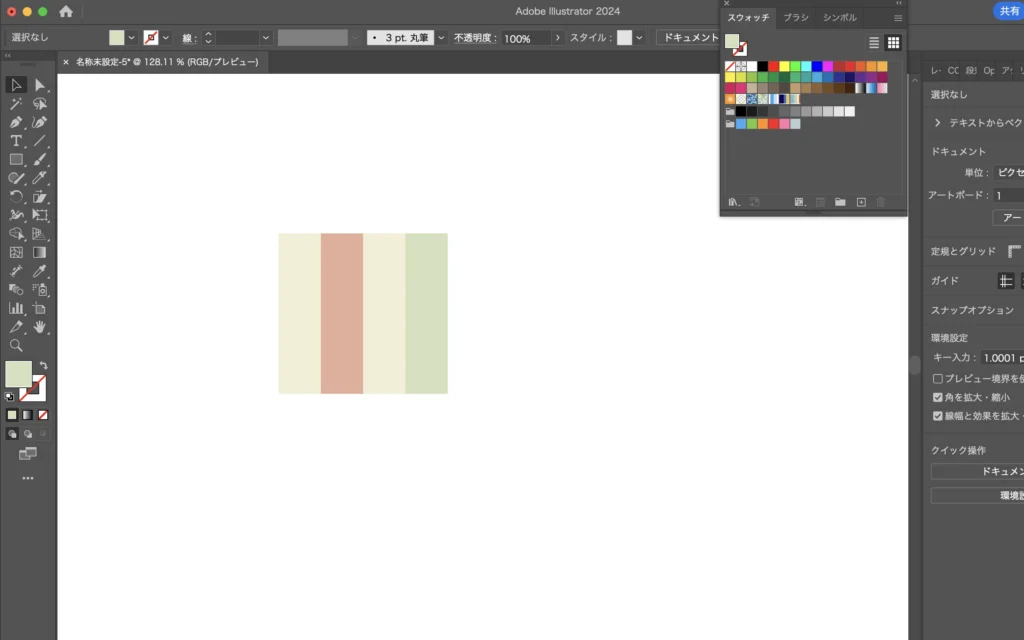Switch swatches to list view
Viewport: 1024px width, 640px height.
874,43
